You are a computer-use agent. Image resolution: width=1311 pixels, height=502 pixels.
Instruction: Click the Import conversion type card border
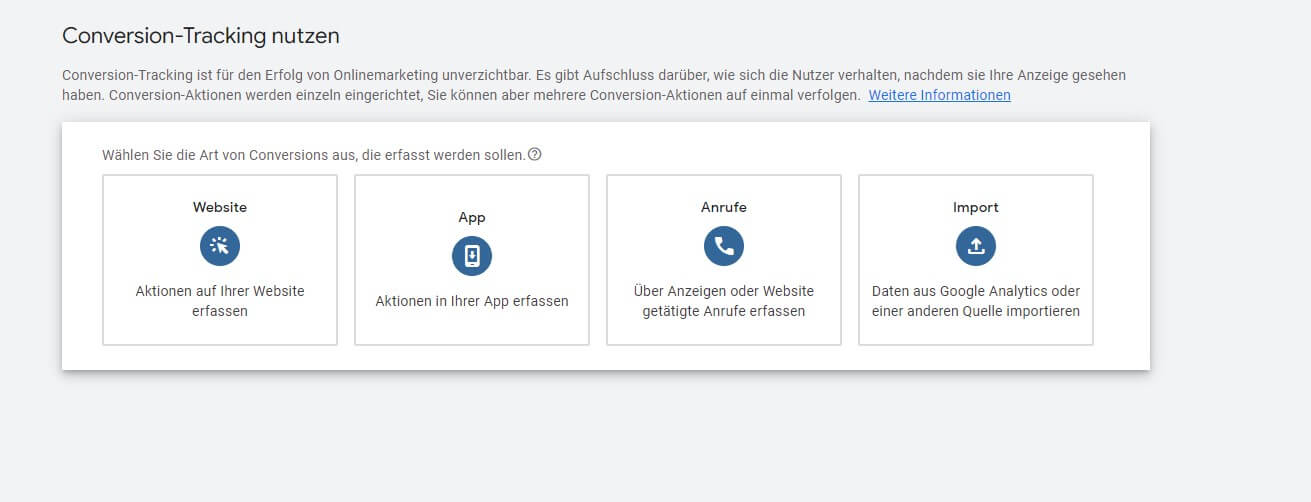(976, 260)
